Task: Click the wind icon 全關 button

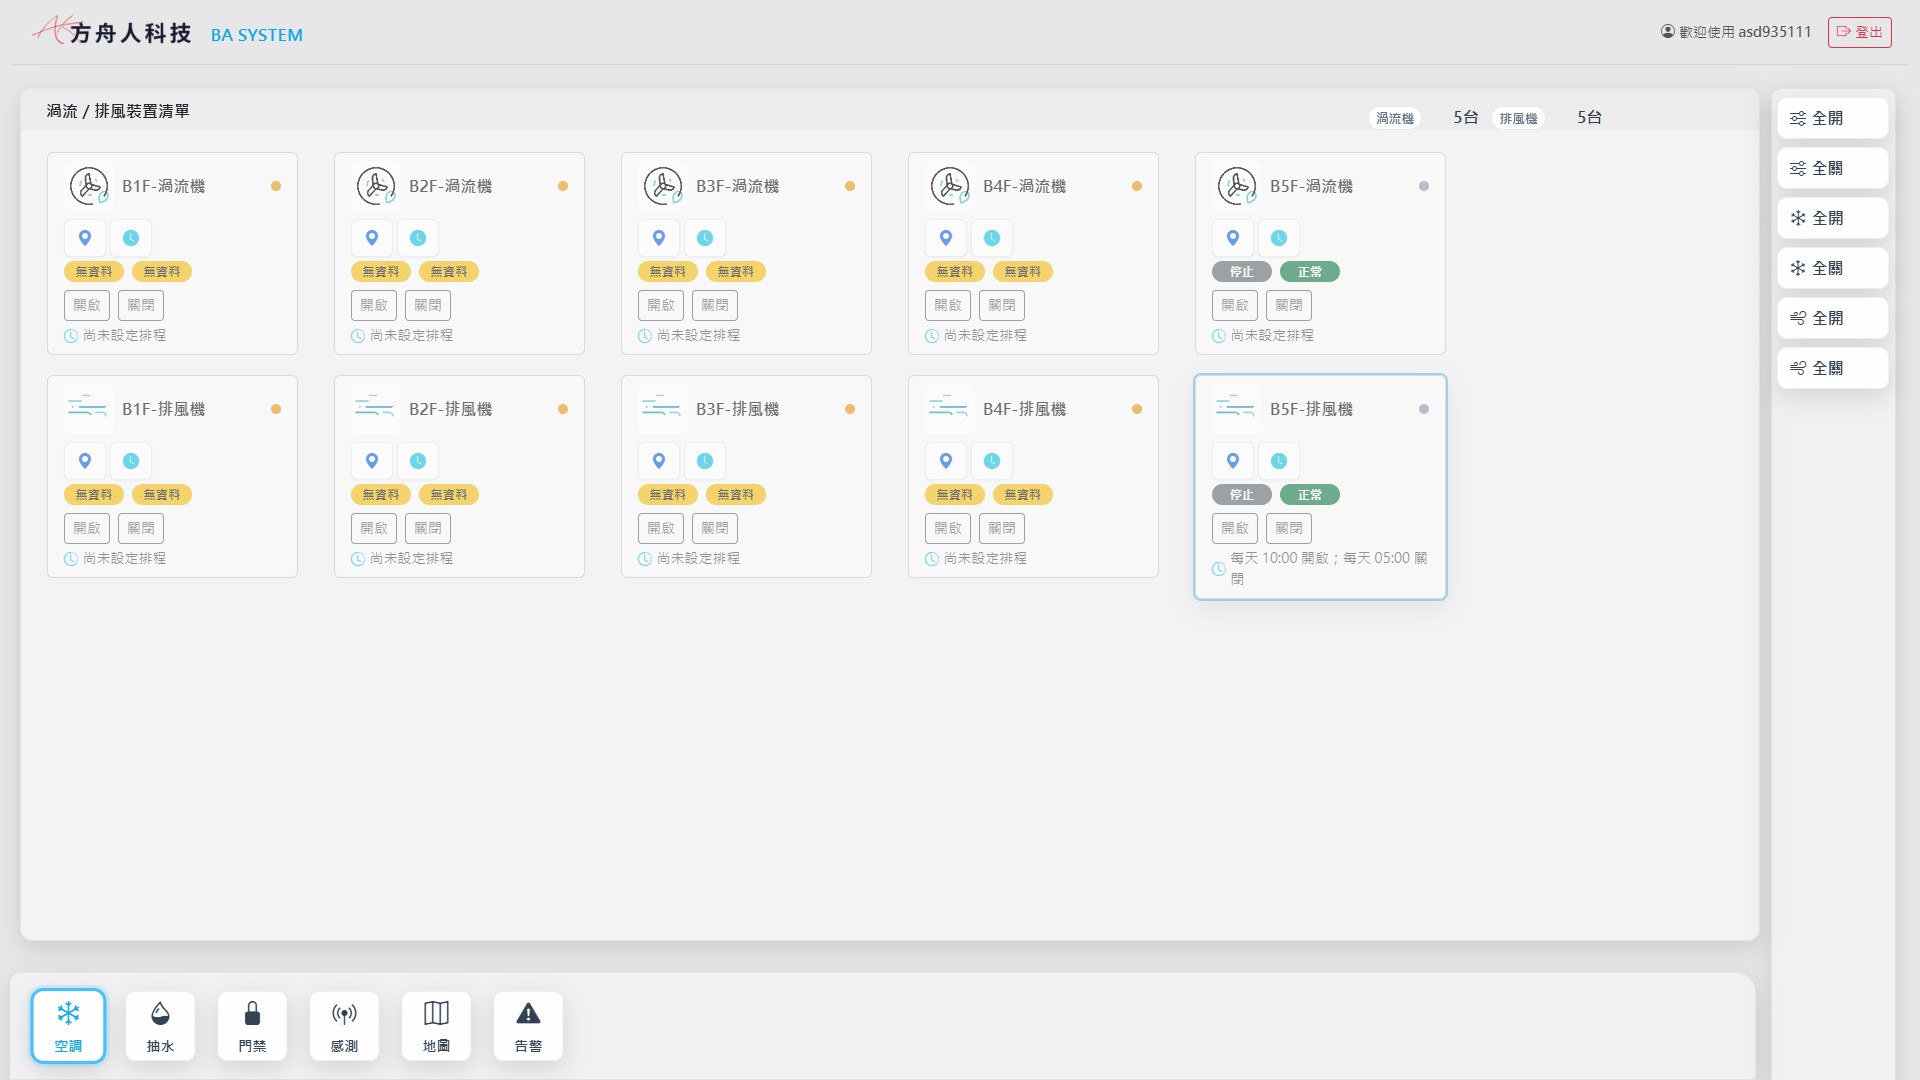Action: coord(1832,368)
